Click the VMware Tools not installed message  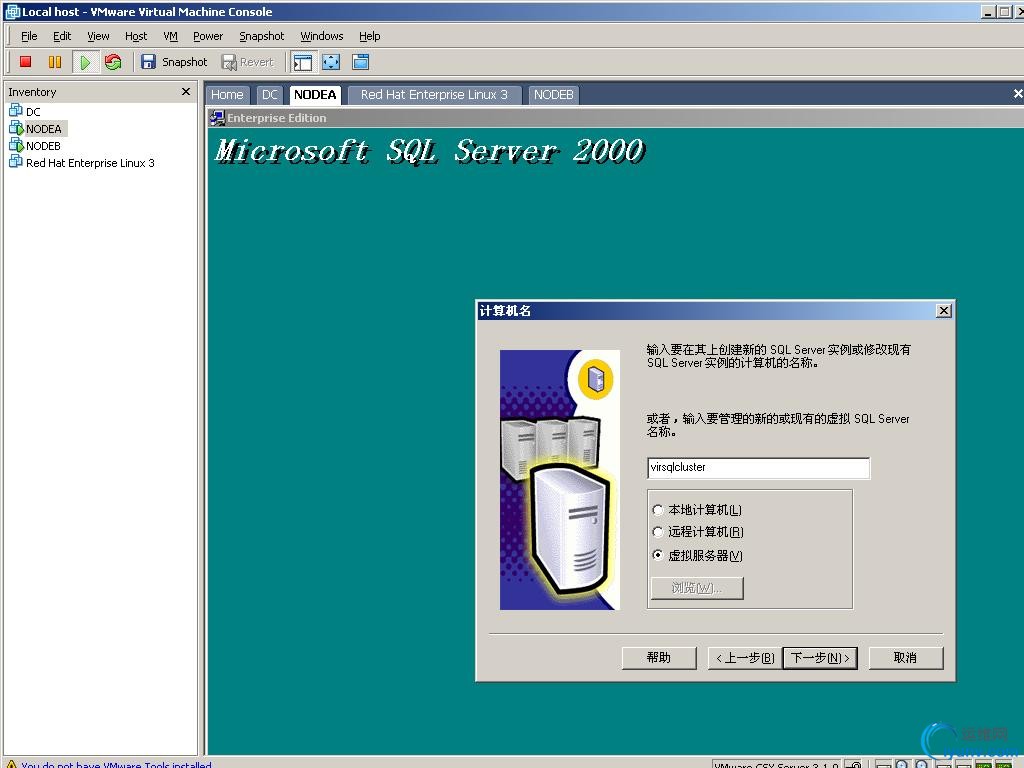pos(116,764)
